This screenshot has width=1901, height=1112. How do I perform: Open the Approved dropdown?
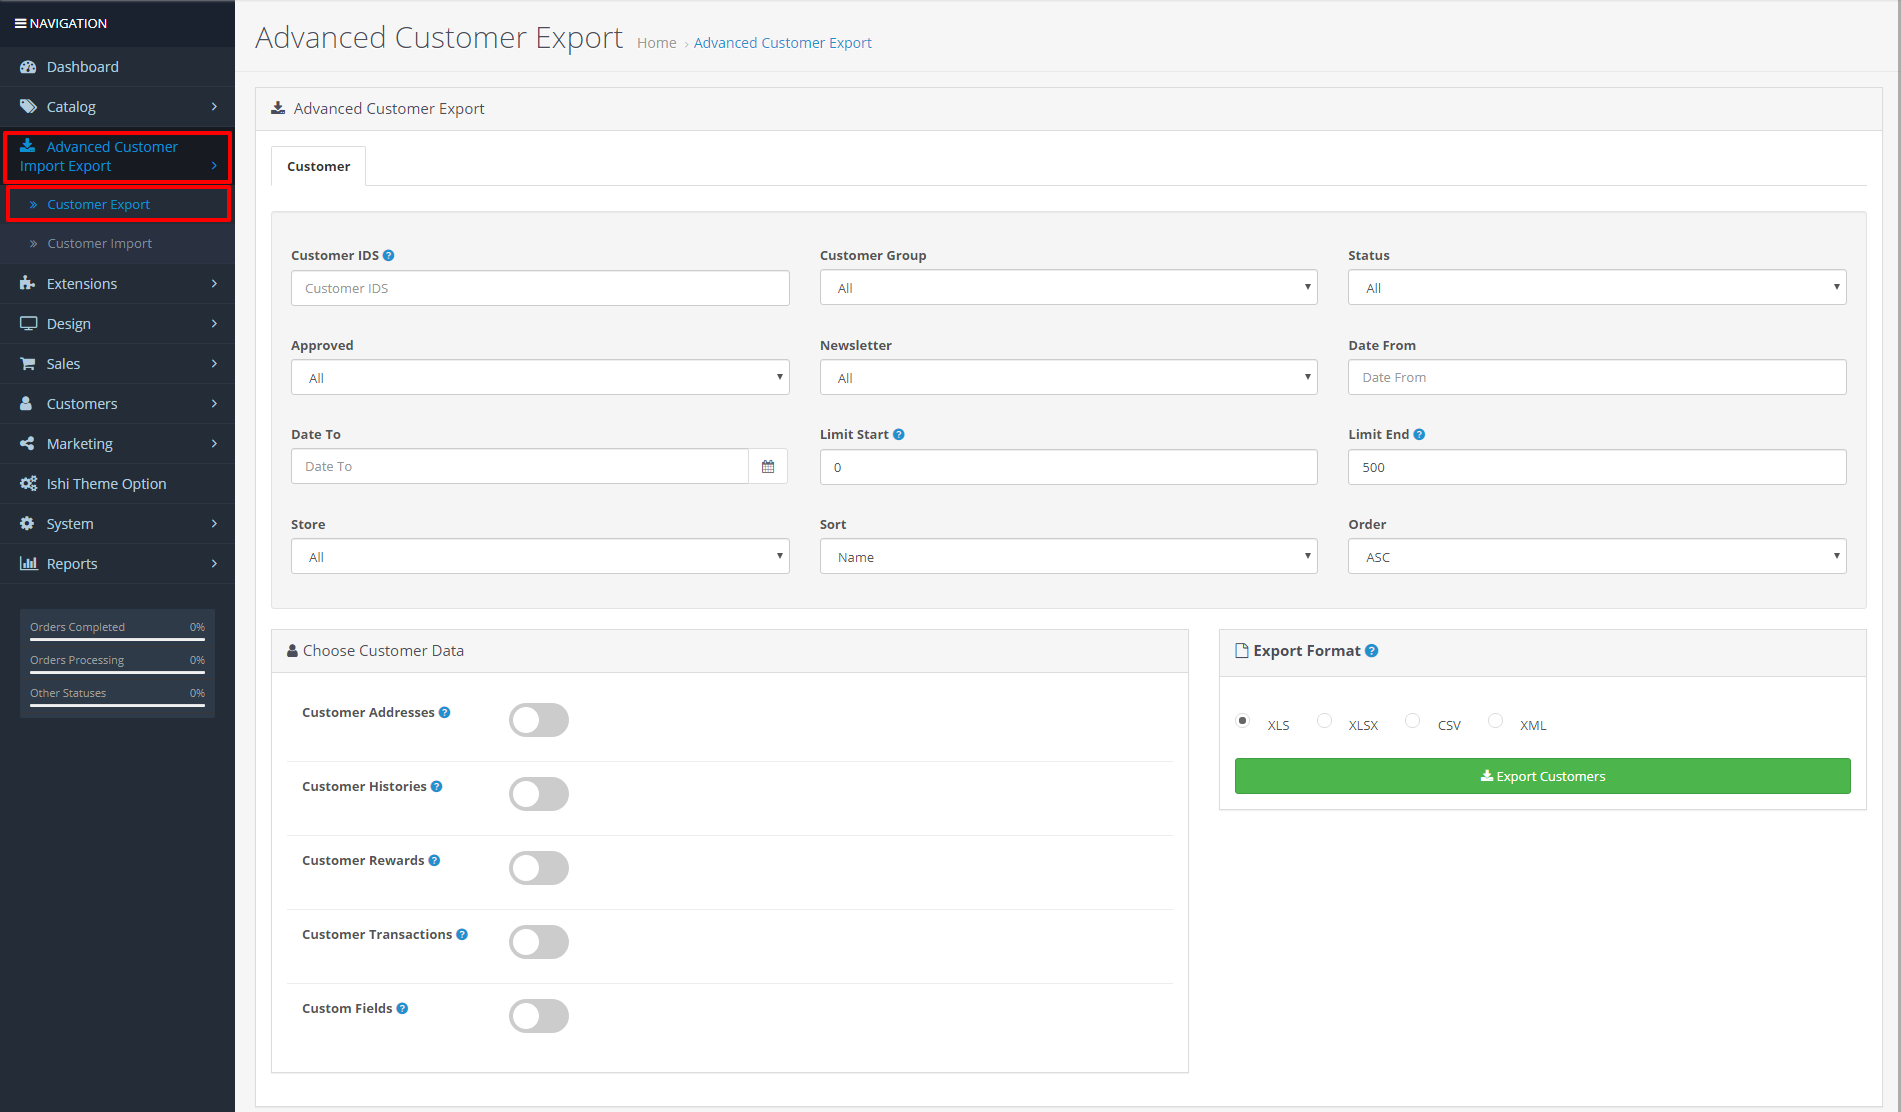click(540, 377)
